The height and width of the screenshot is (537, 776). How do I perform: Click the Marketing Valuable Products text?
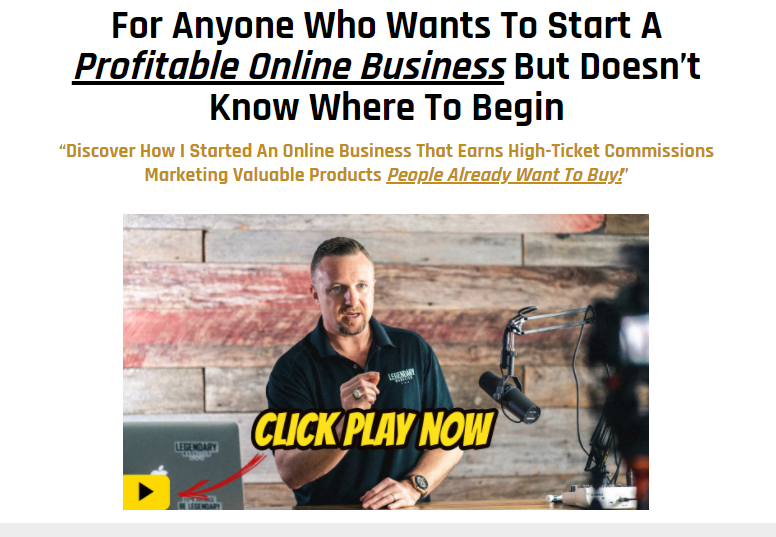263,175
